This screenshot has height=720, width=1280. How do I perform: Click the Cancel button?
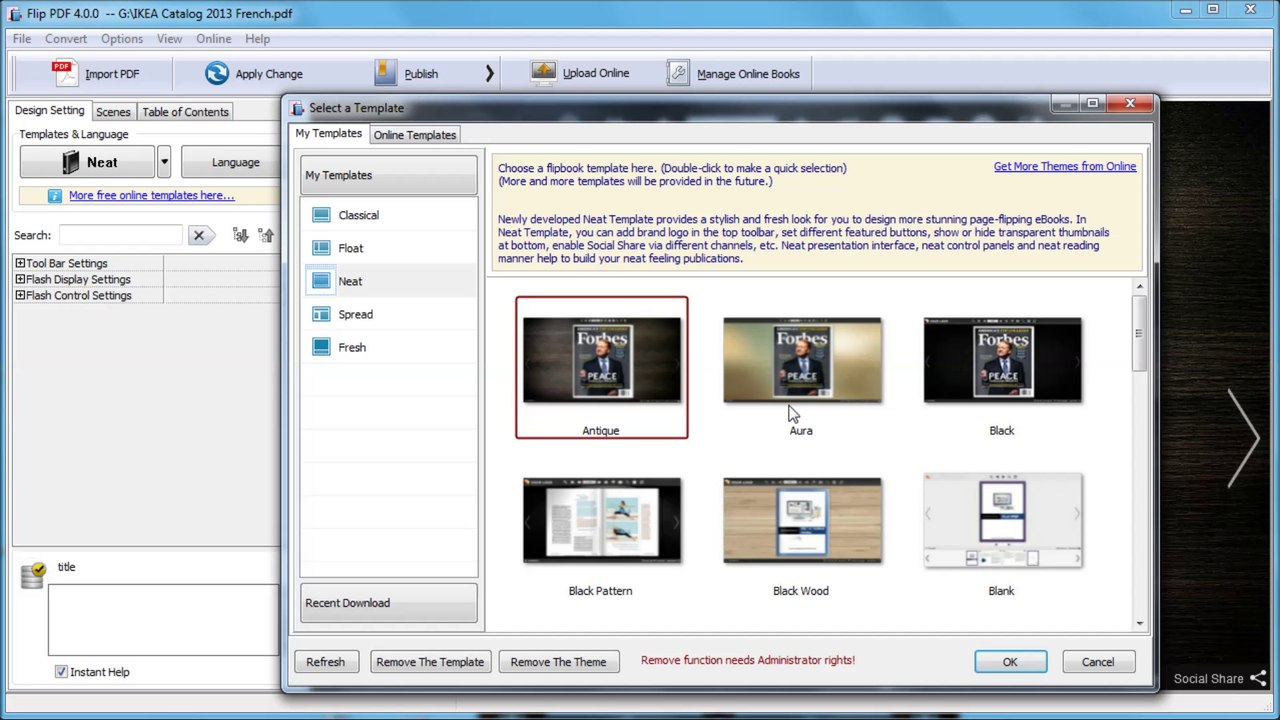point(1097,662)
